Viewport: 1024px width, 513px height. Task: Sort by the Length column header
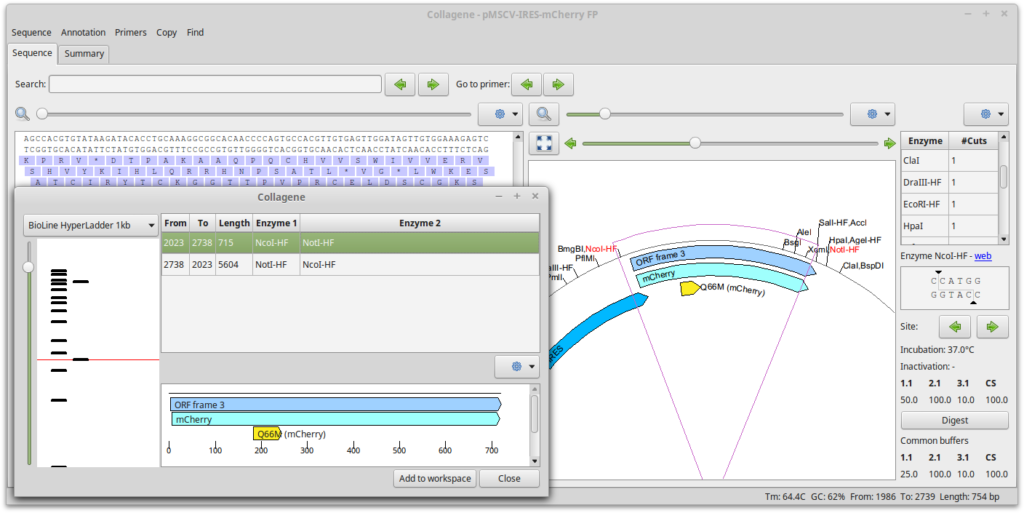point(234,223)
